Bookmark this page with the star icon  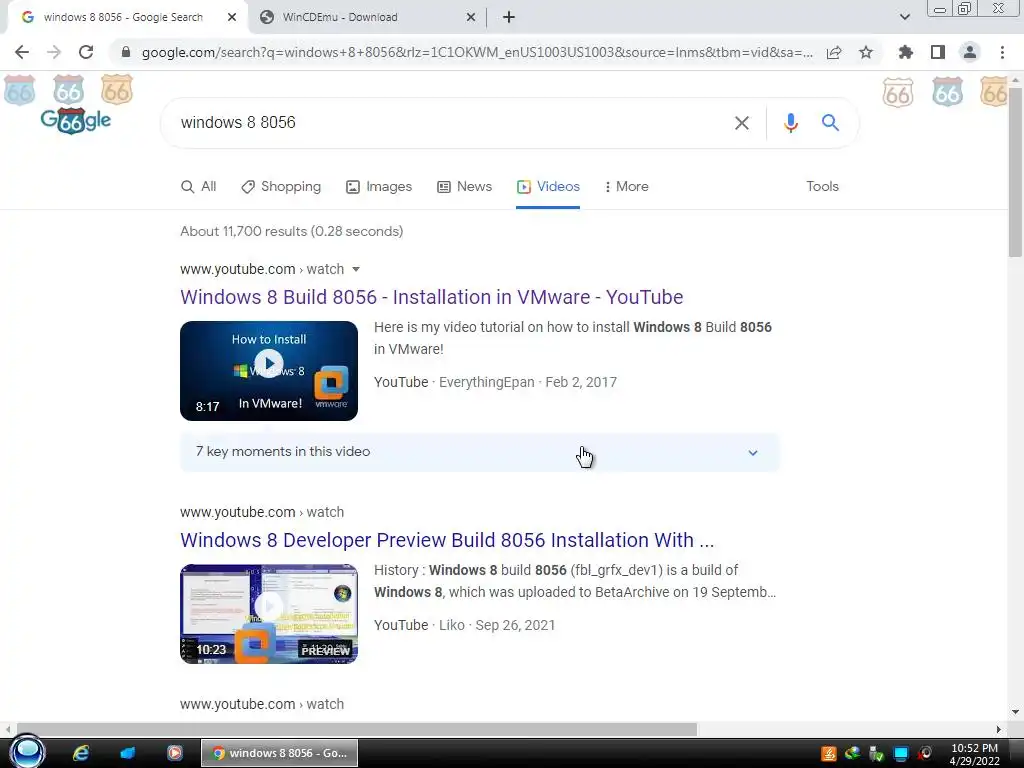coord(866,52)
